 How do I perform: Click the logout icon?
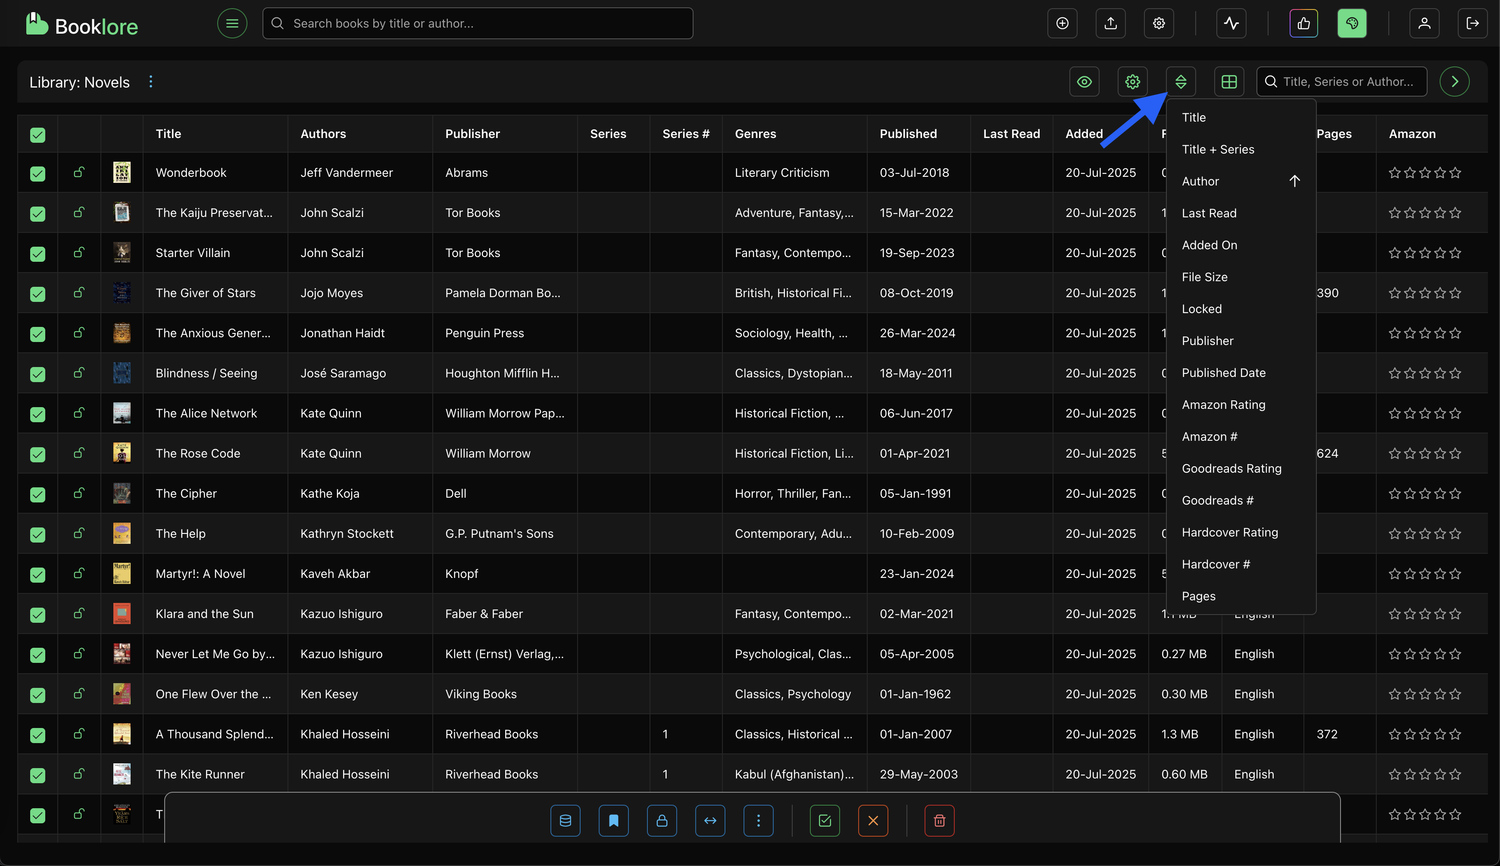1472,23
